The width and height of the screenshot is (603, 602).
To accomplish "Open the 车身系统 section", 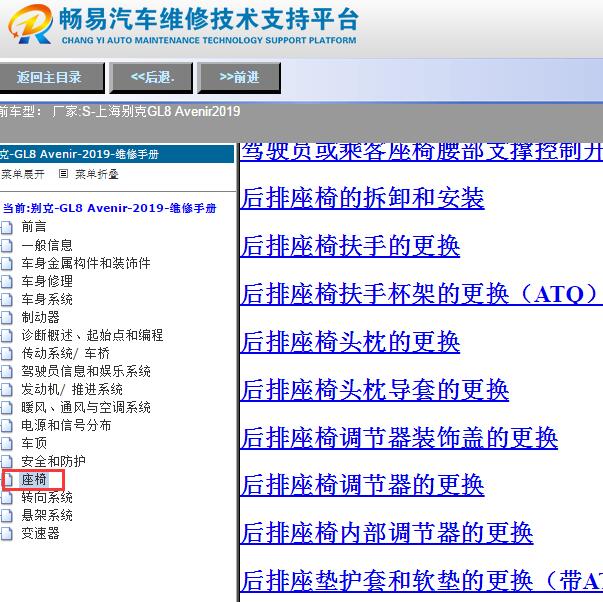I will (47, 299).
